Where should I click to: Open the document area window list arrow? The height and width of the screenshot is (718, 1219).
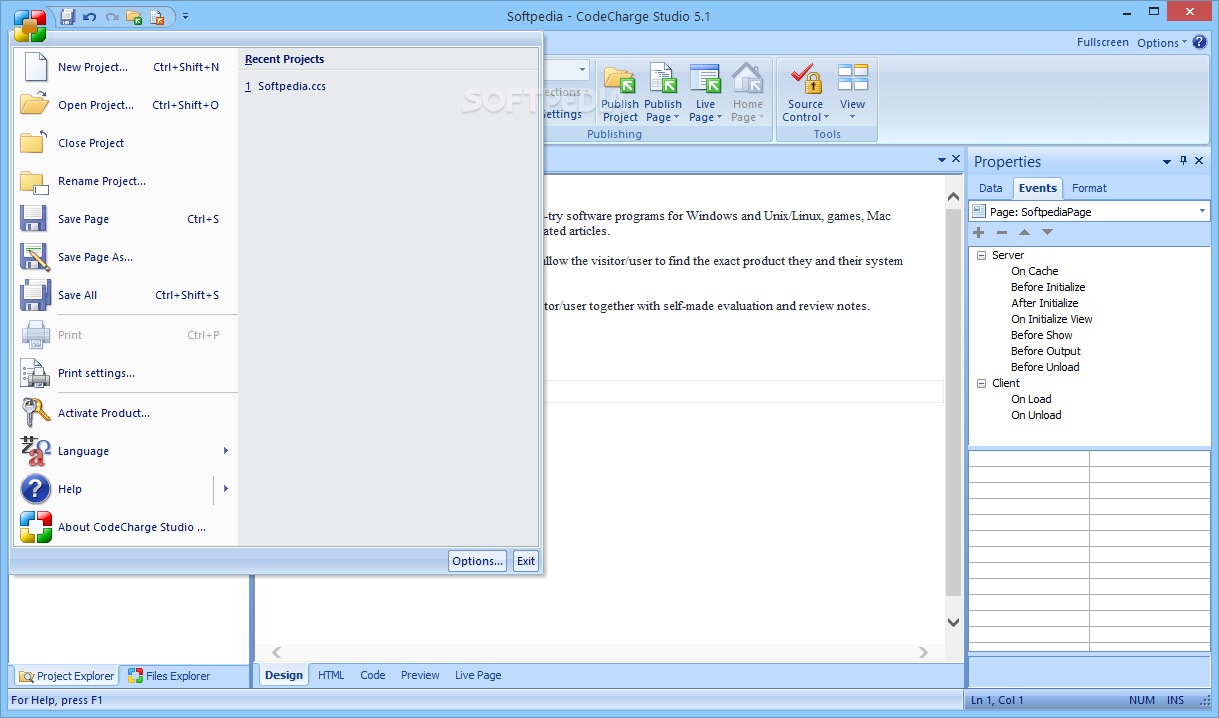(x=942, y=160)
